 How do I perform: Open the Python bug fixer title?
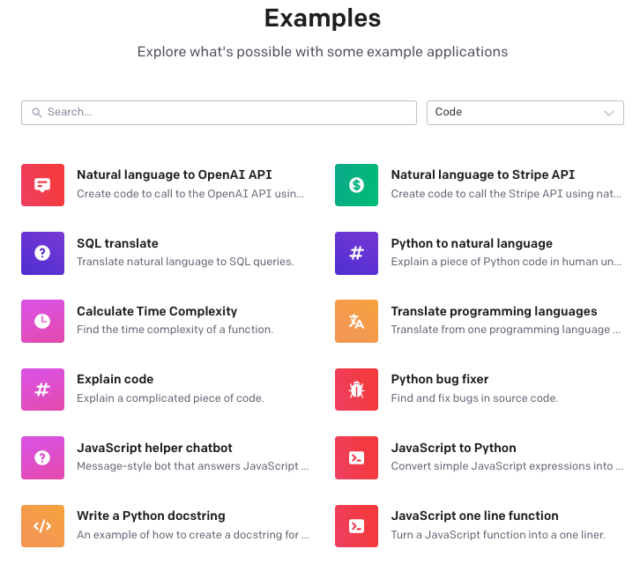click(x=440, y=380)
